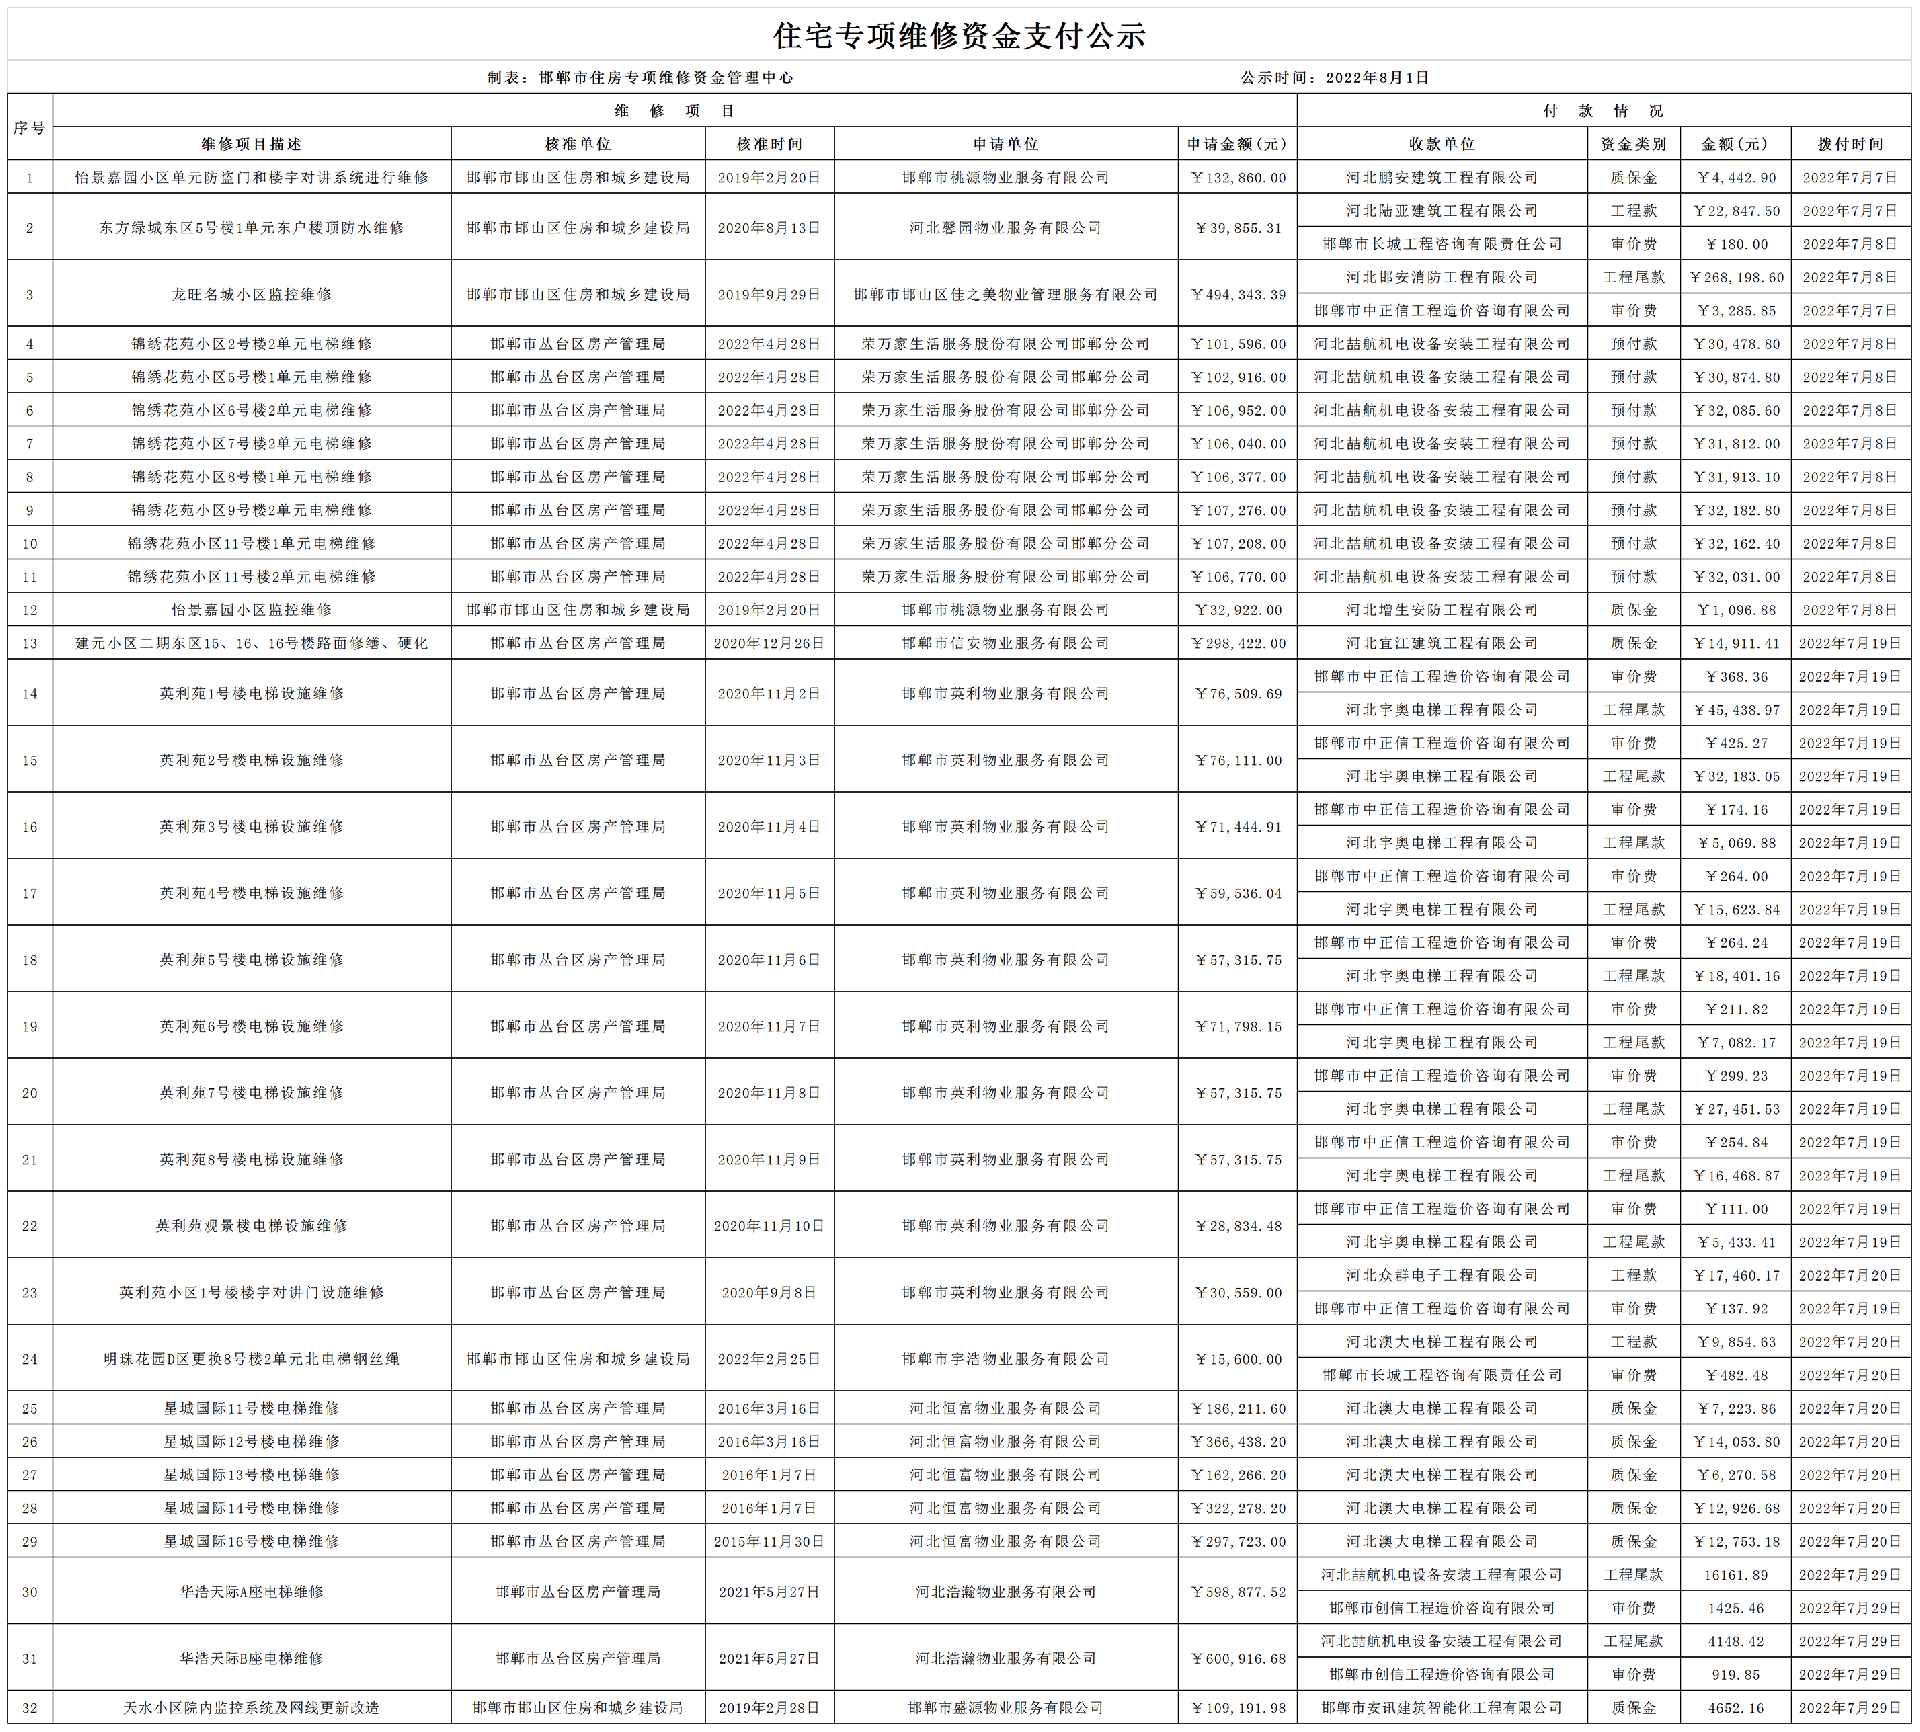Click the 收款单位 column header
The image size is (1920, 1732).
(x=1442, y=144)
